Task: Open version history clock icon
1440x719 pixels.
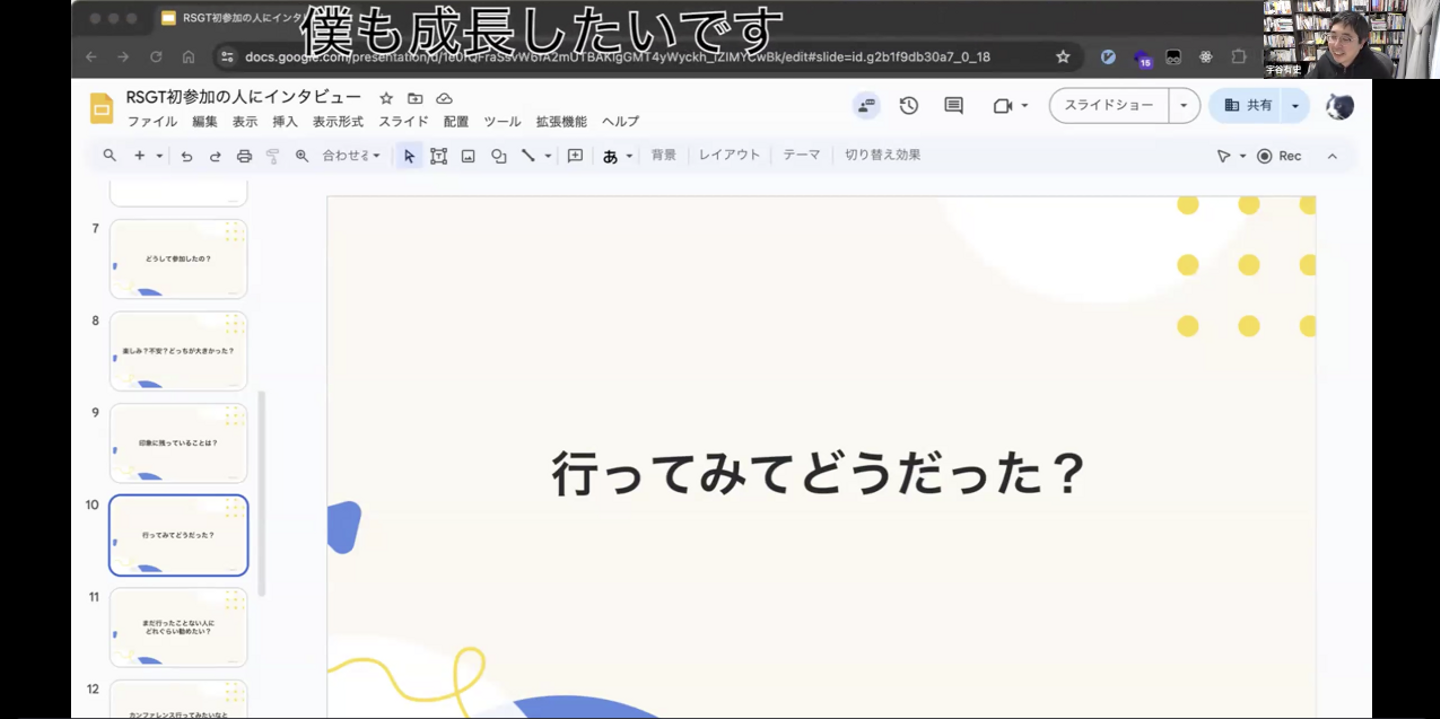Action: click(909, 105)
